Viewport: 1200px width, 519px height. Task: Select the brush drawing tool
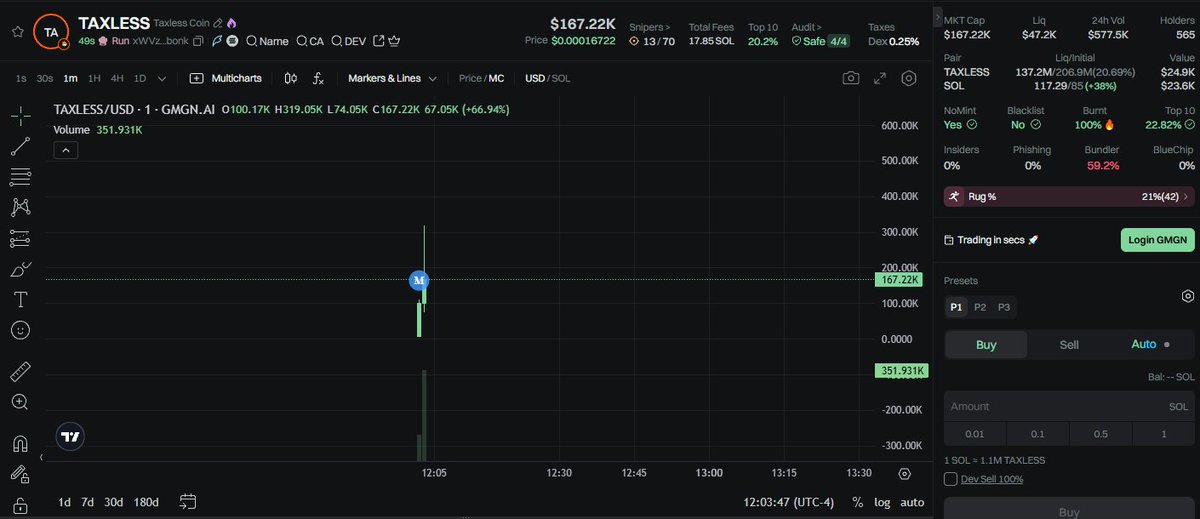click(20, 269)
